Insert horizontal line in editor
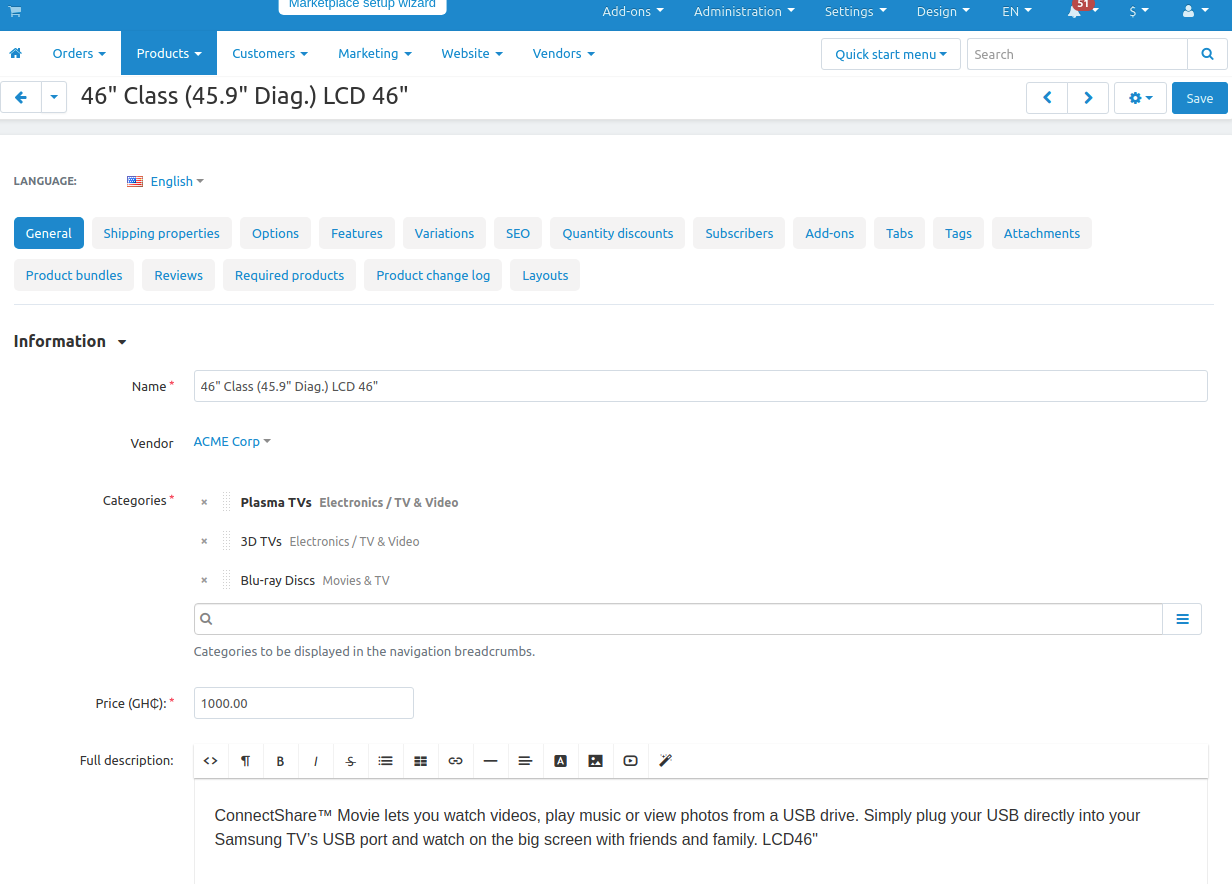The image size is (1232, 884). tap(491, 761)
